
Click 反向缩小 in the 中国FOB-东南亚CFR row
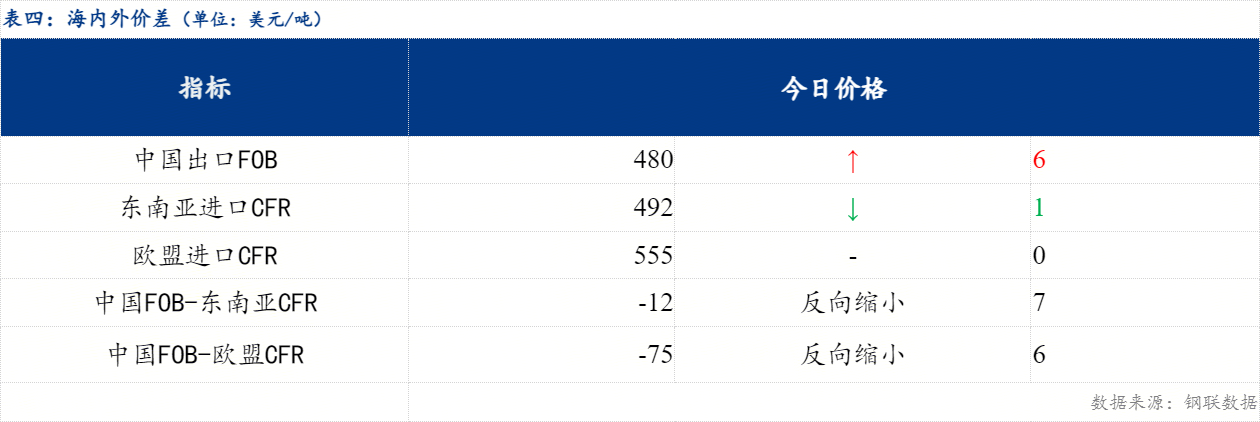[x=852, y=303]
